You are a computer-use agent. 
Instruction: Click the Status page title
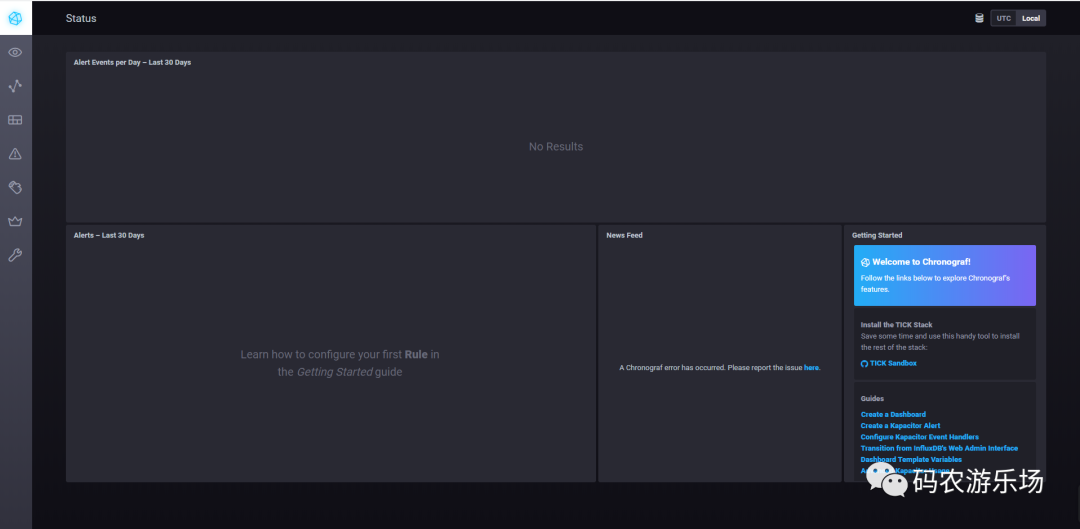[x=81, y=19]
